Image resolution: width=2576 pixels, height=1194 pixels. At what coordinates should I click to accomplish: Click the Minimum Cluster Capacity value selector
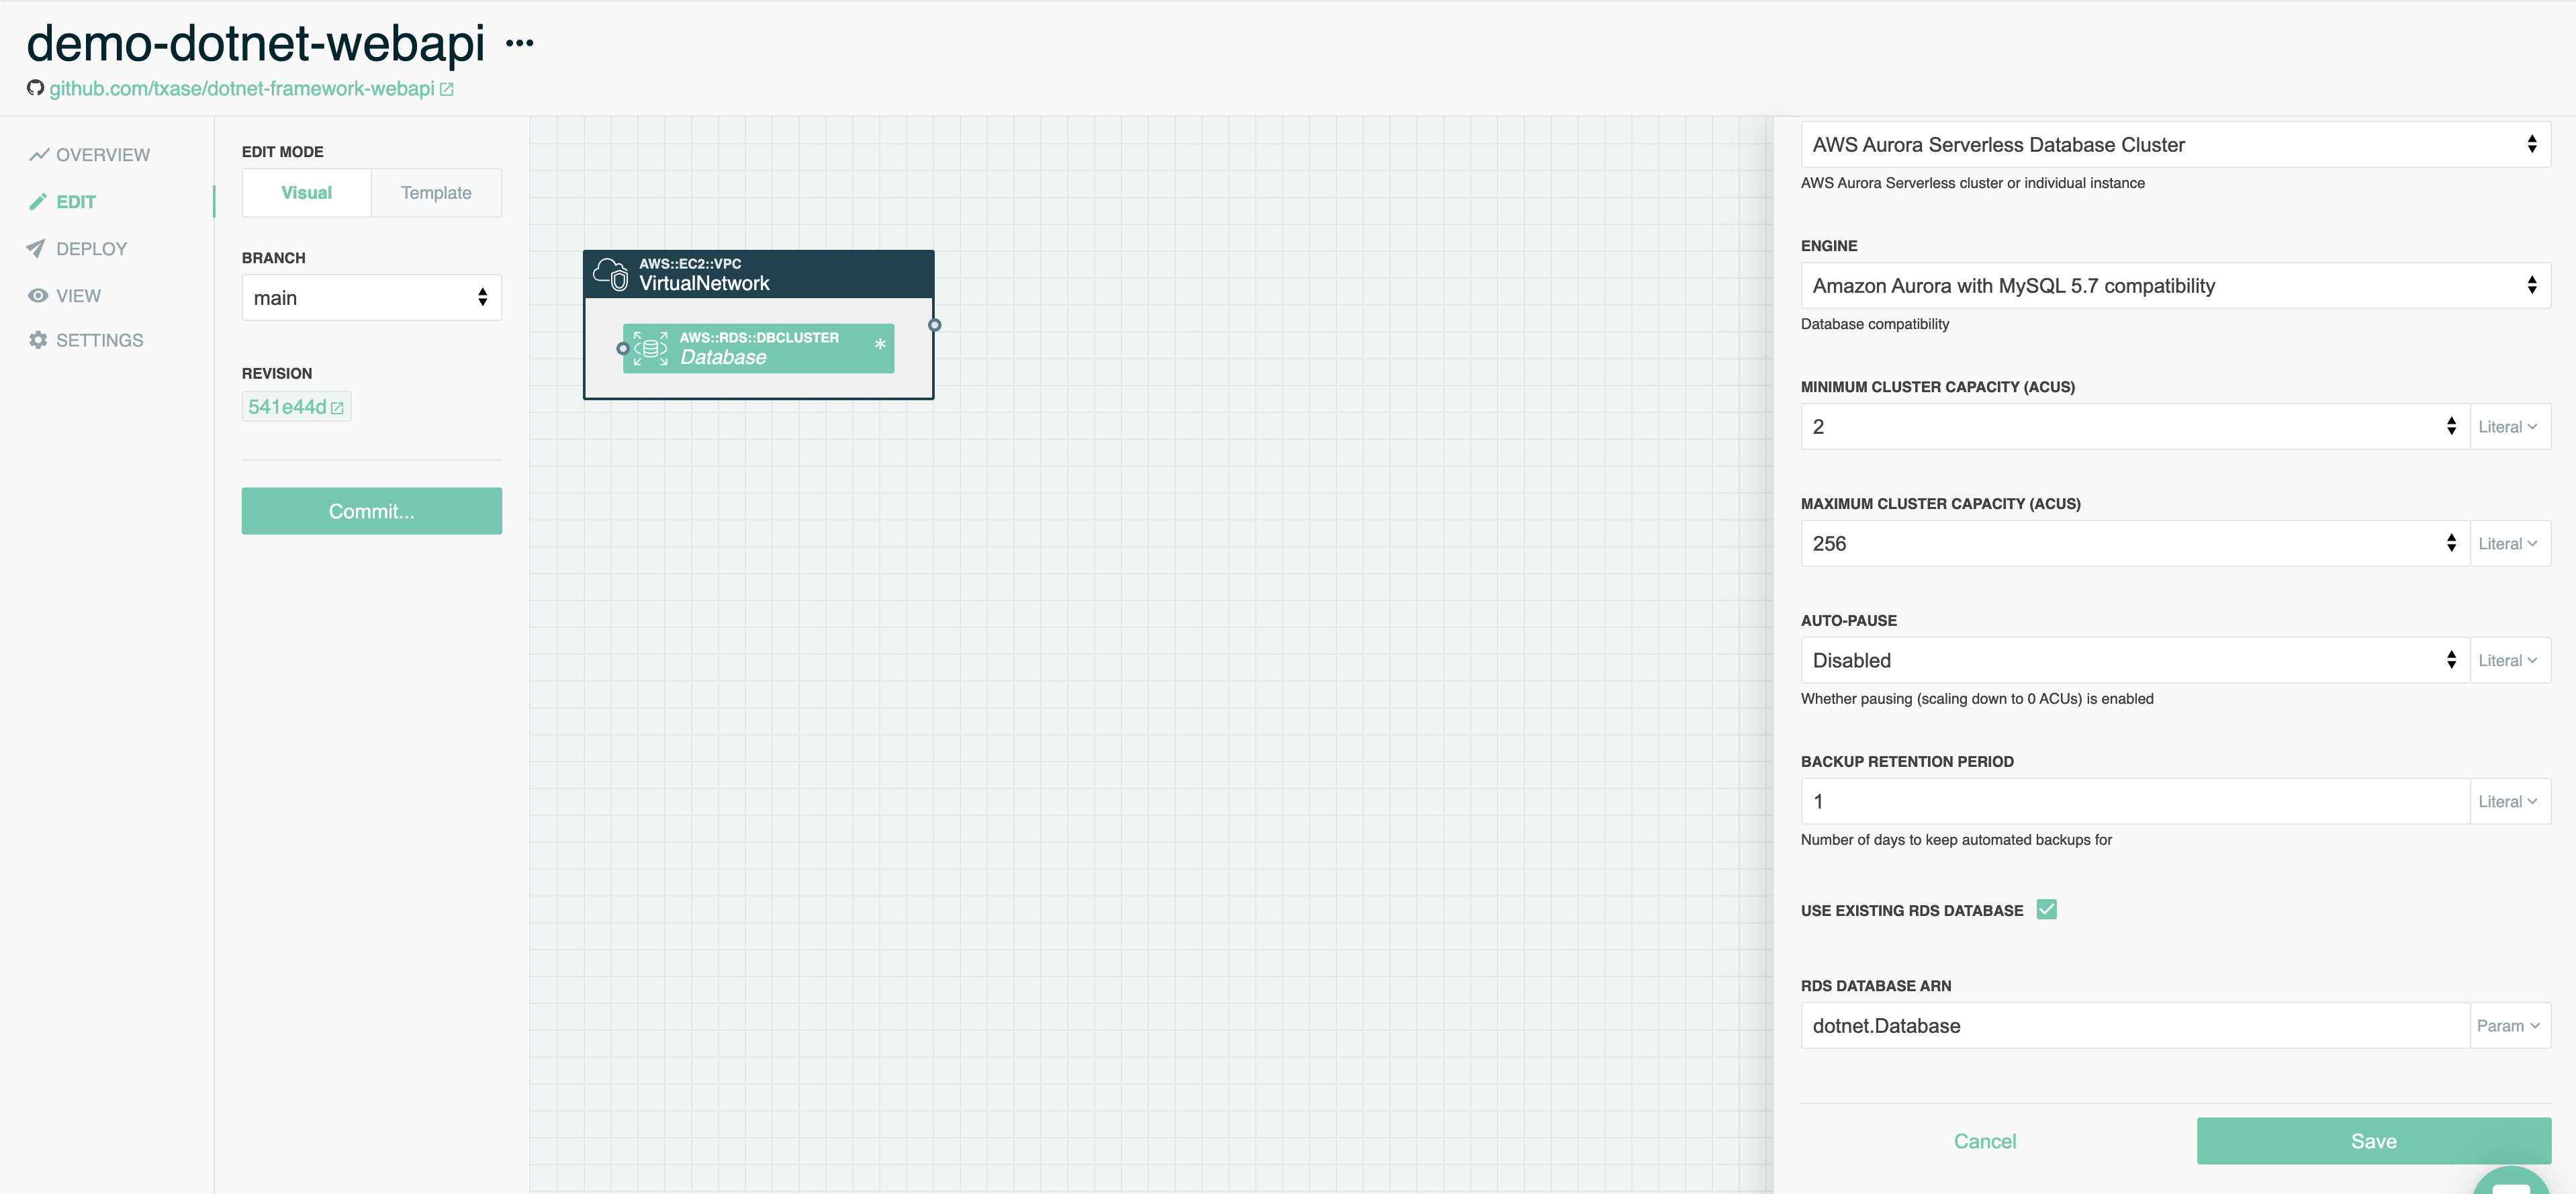click(x=2135, y=427)
